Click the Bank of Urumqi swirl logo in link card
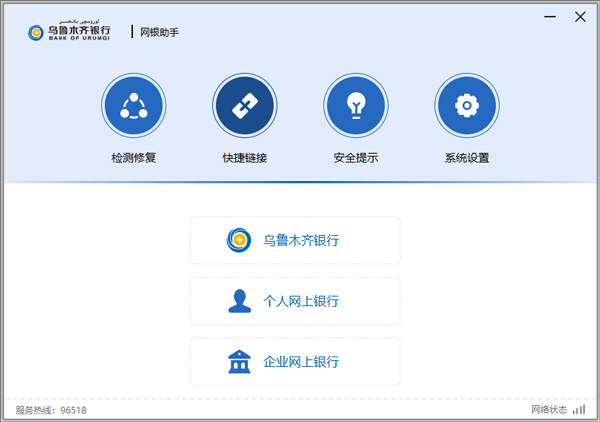 click(x=239, y=240)
